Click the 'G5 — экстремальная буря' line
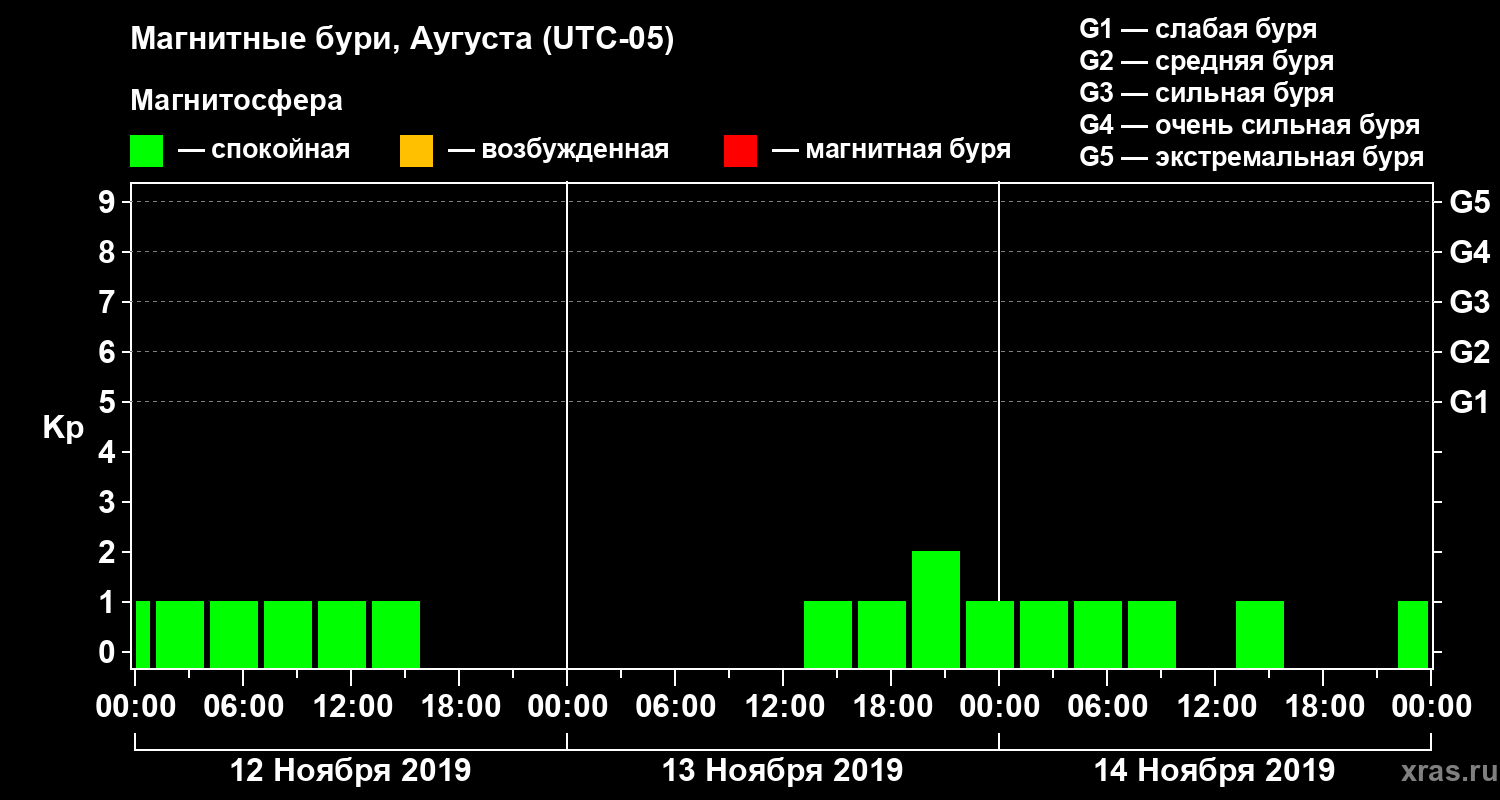This screenshot has height=800, width=1500. tap(1251, 157)
